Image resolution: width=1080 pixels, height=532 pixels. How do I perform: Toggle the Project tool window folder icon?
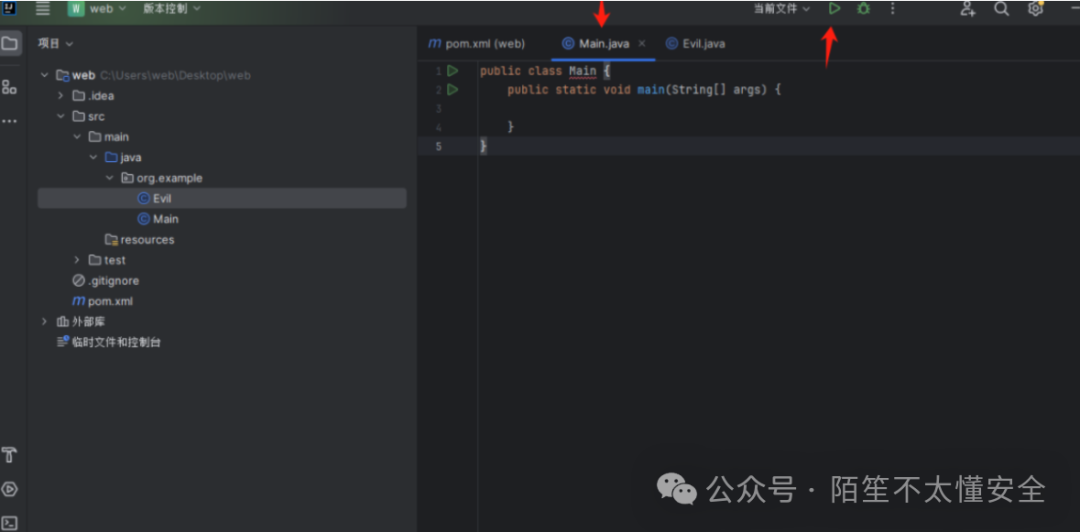(x=10, y=43)
